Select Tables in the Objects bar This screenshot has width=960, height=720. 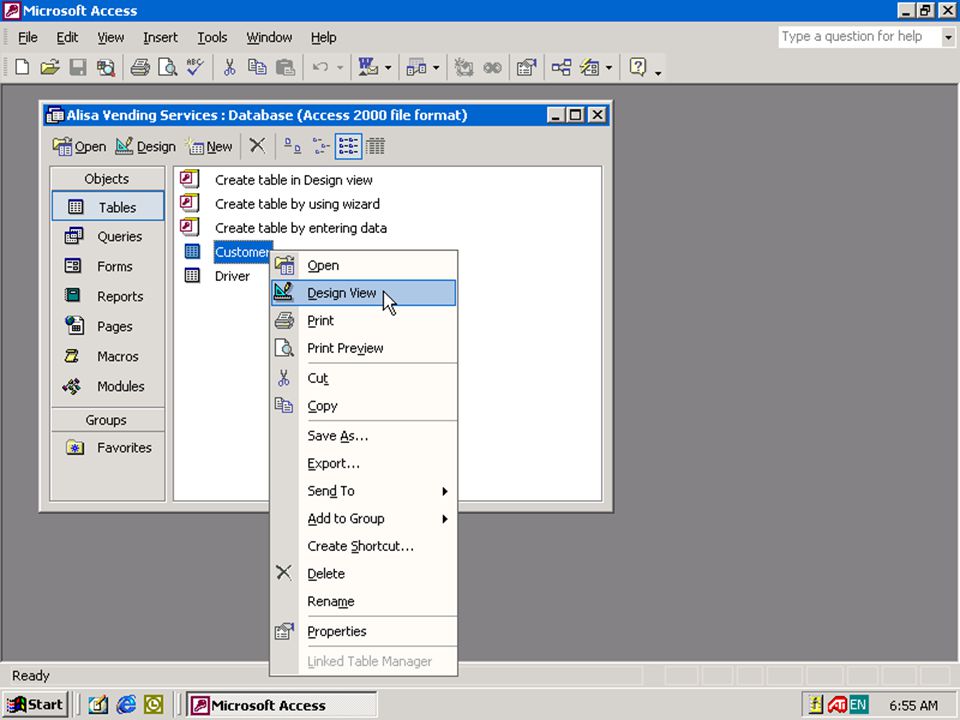[108, 206]
